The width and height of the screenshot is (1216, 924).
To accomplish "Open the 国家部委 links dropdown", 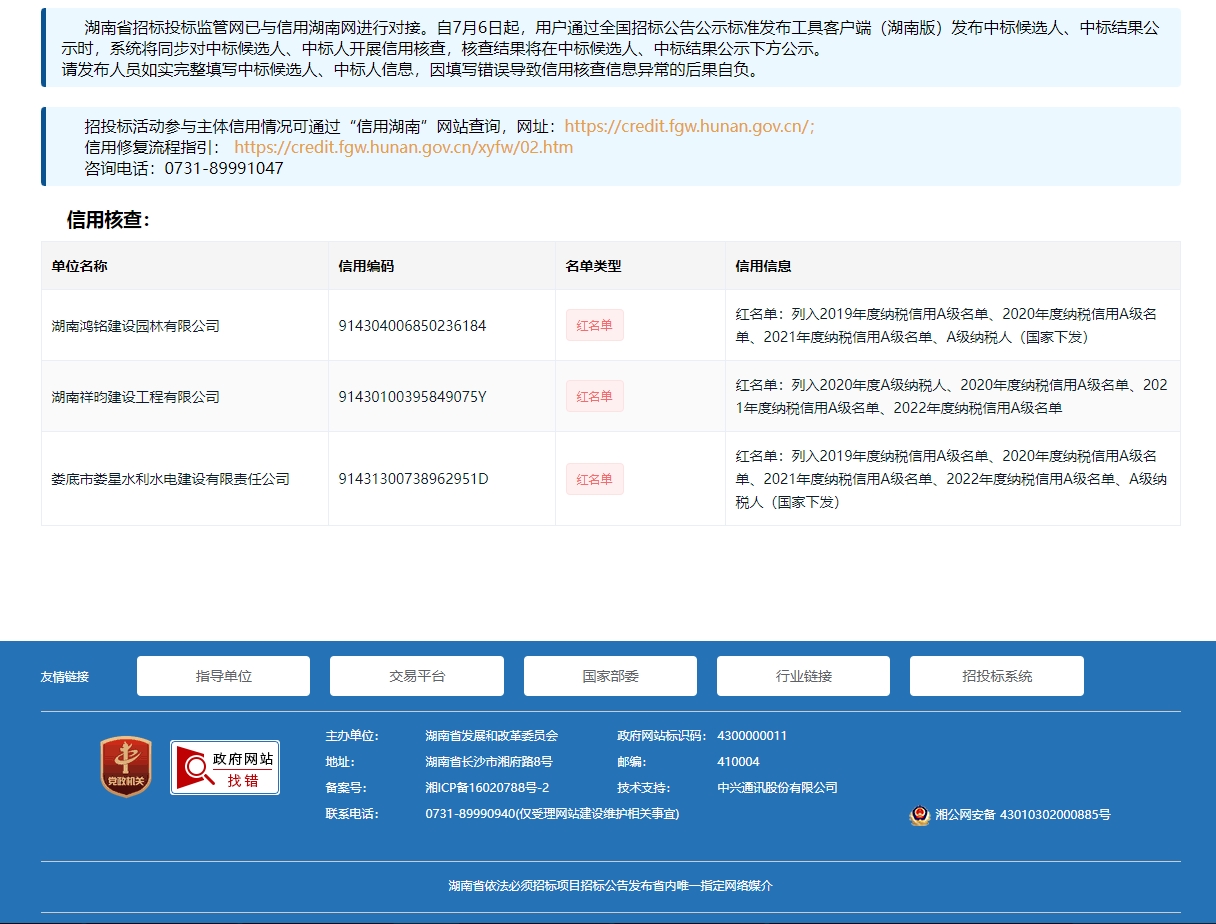I will coord(610,676).
